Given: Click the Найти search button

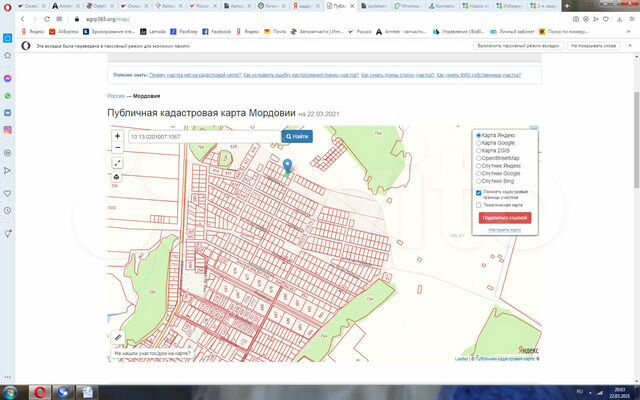Looking at the screenshot, I should (x=297, y=136).
